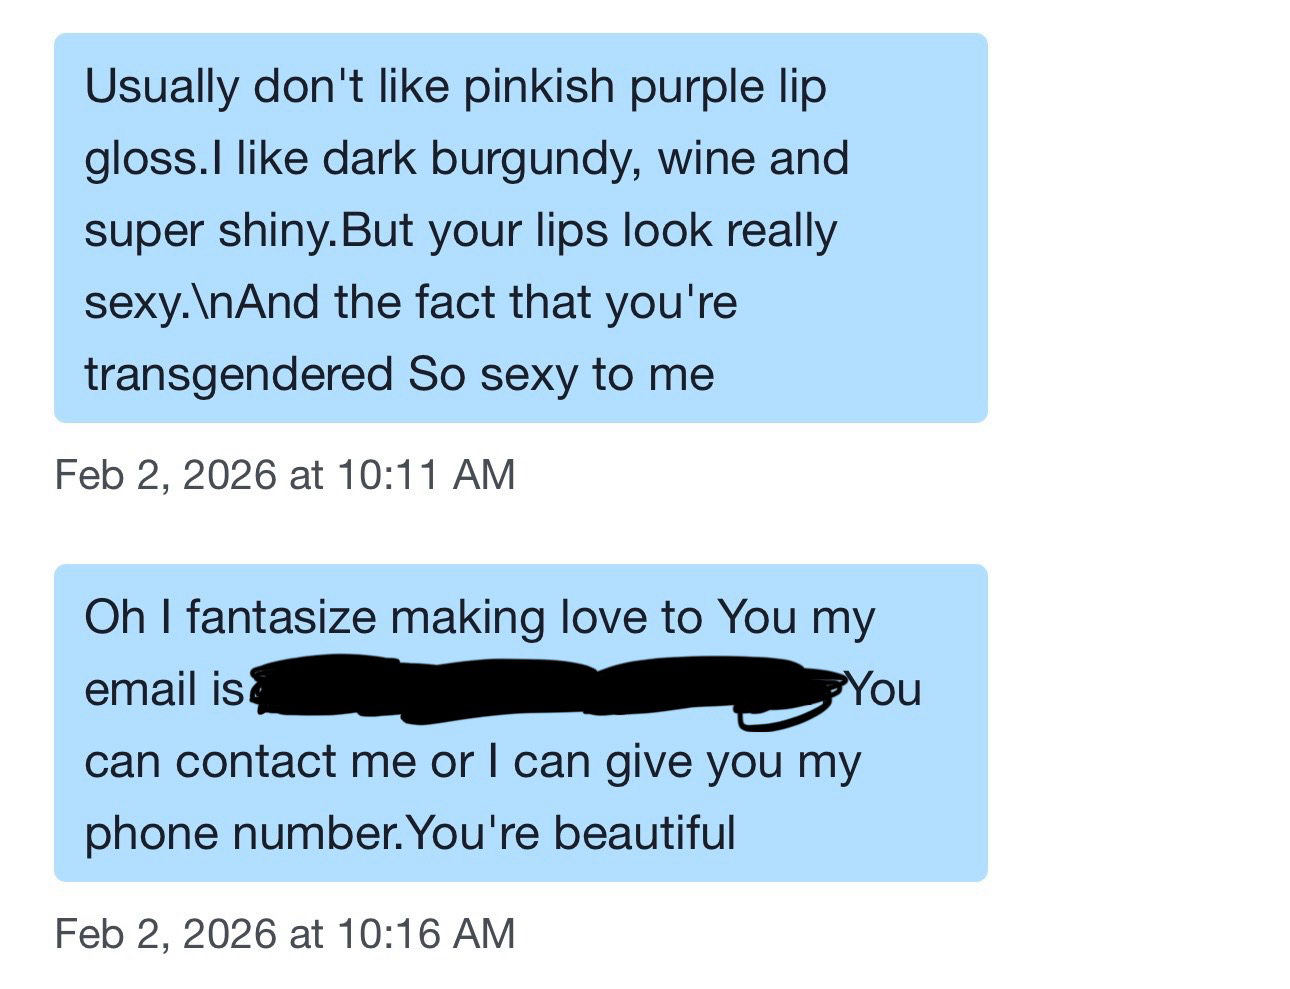The width and height of the screenshot is (1290, 989).
Task: Click 'You're beautiful' in the second message
Action: click(x=571, y=833)
